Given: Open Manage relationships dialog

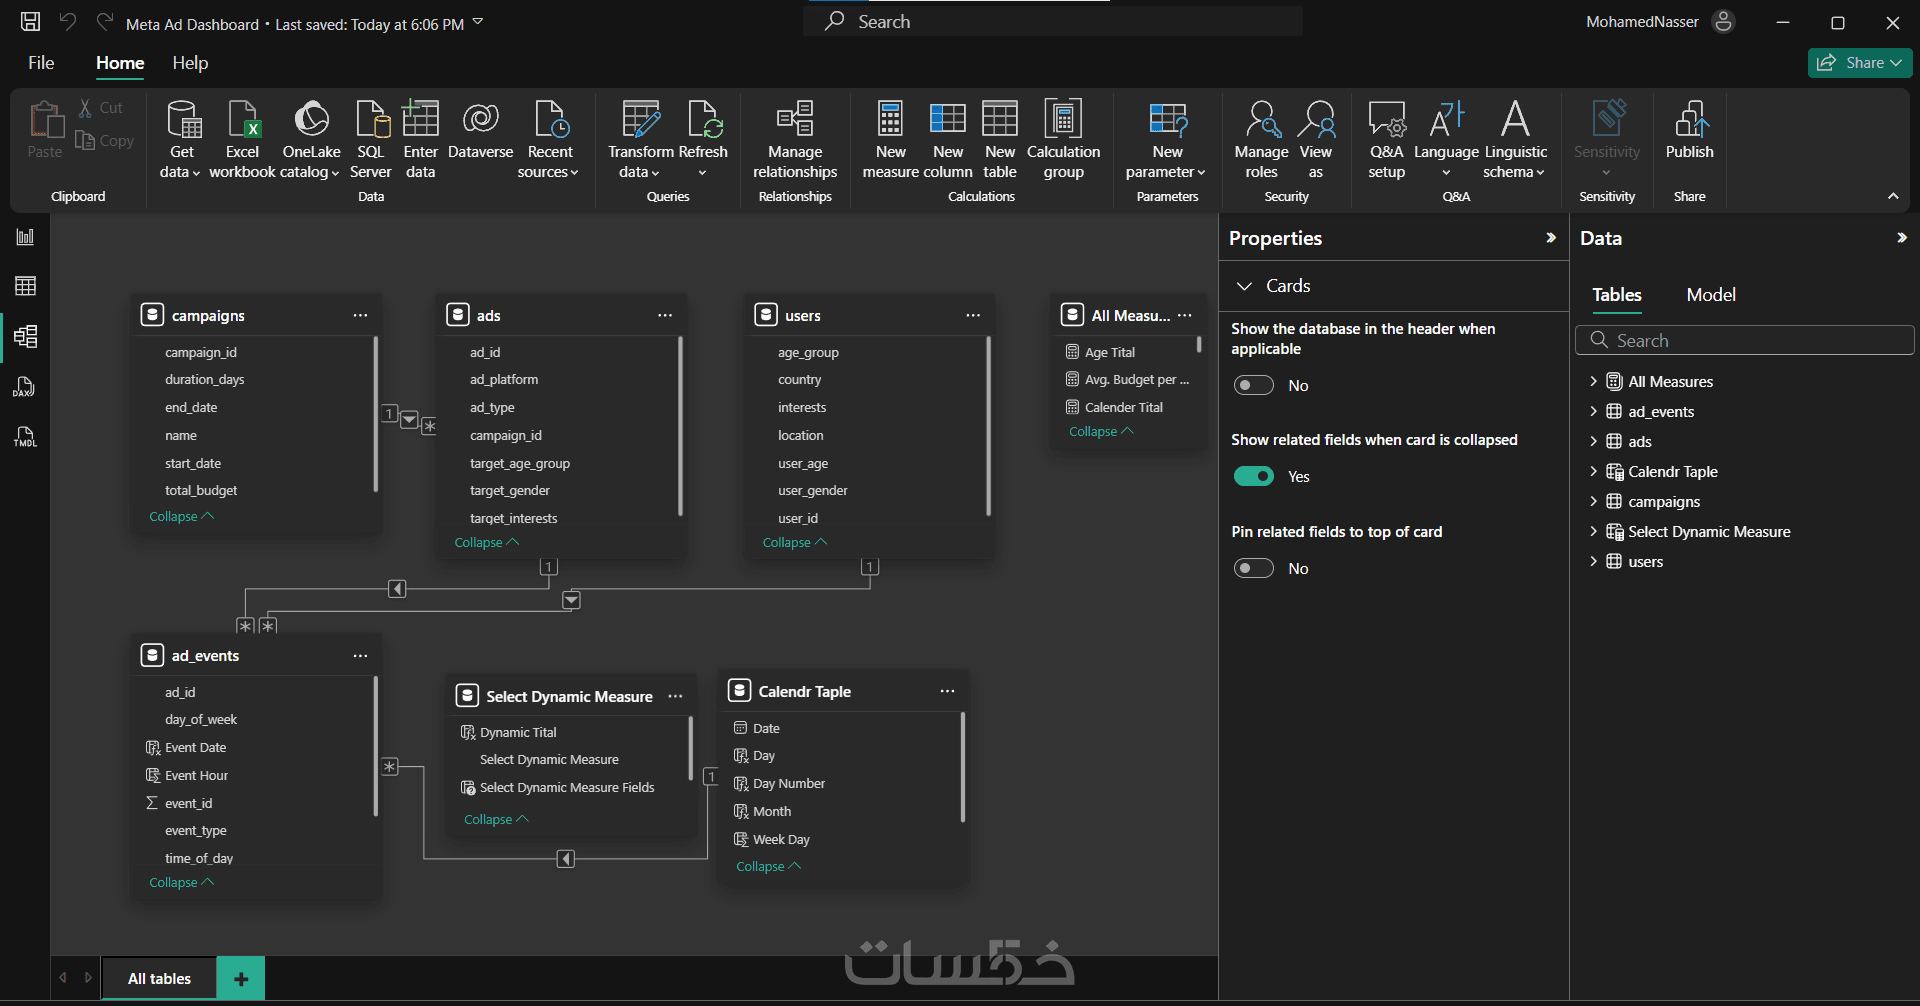Looking at the screenshot, I should click(795, 139).
